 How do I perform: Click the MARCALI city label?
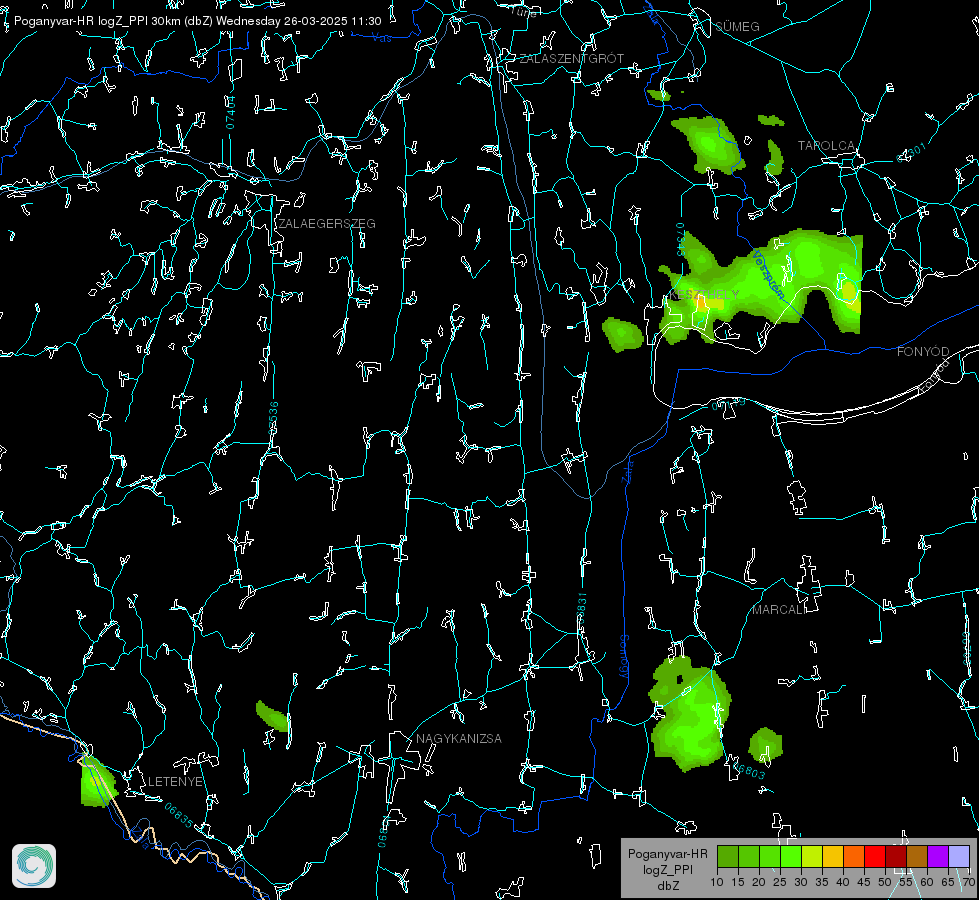point(779,610)
